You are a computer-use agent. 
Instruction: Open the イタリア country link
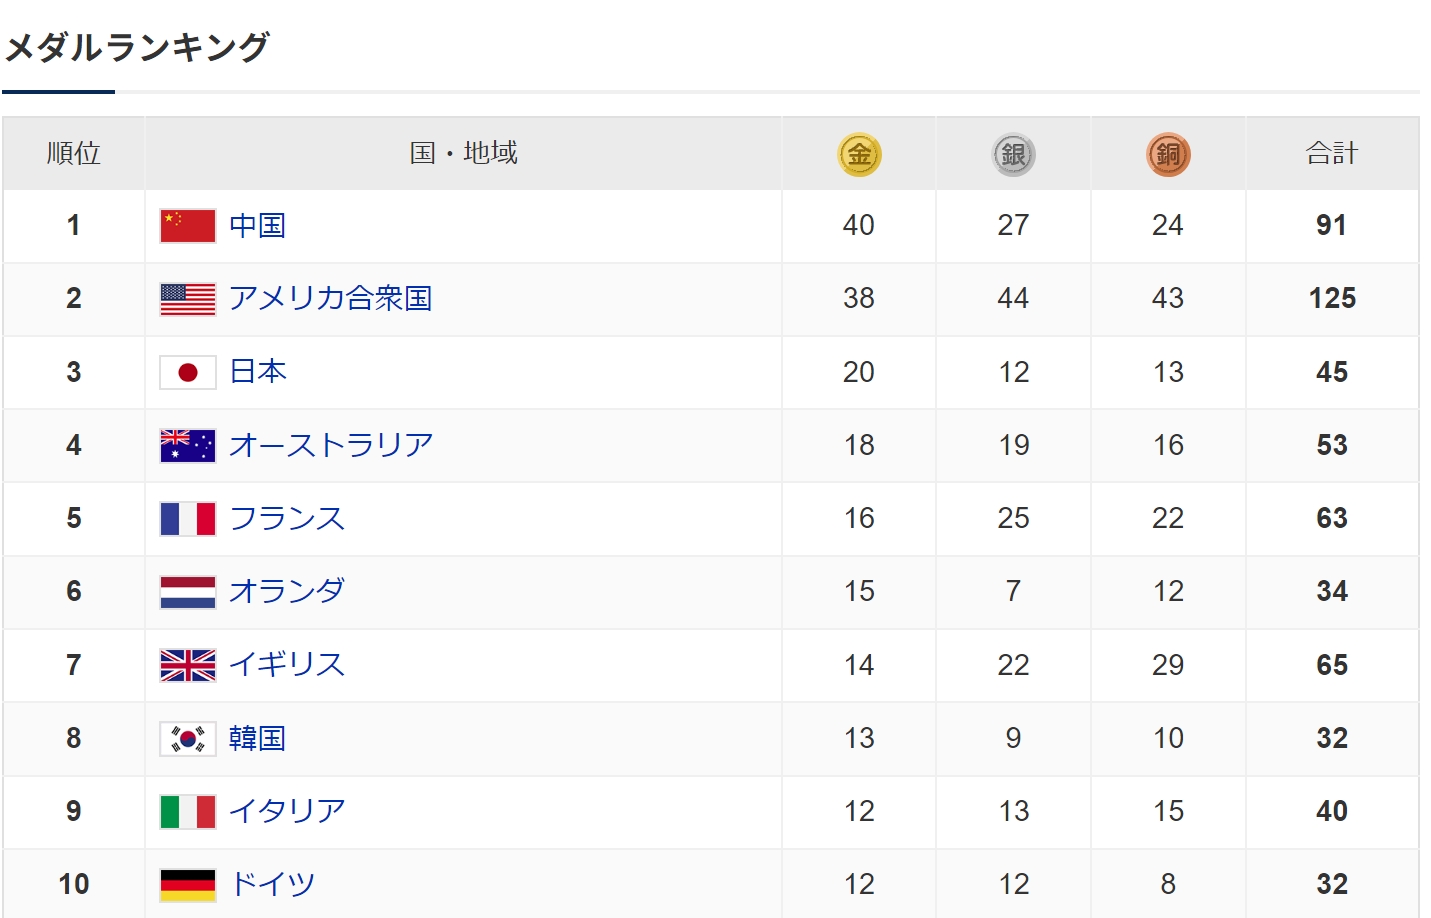point(287,811)
